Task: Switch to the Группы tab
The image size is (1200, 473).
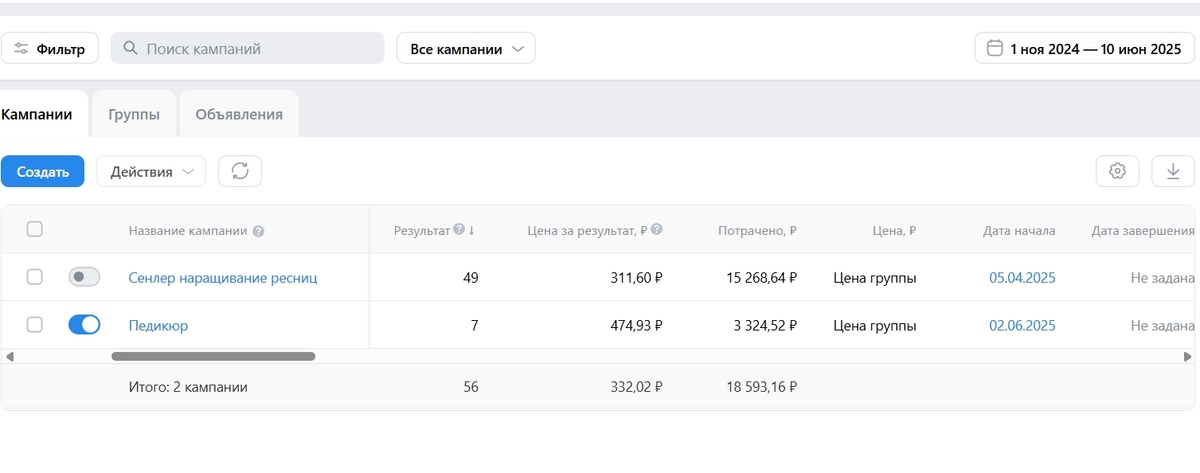Action: click(x=134, y=114)
